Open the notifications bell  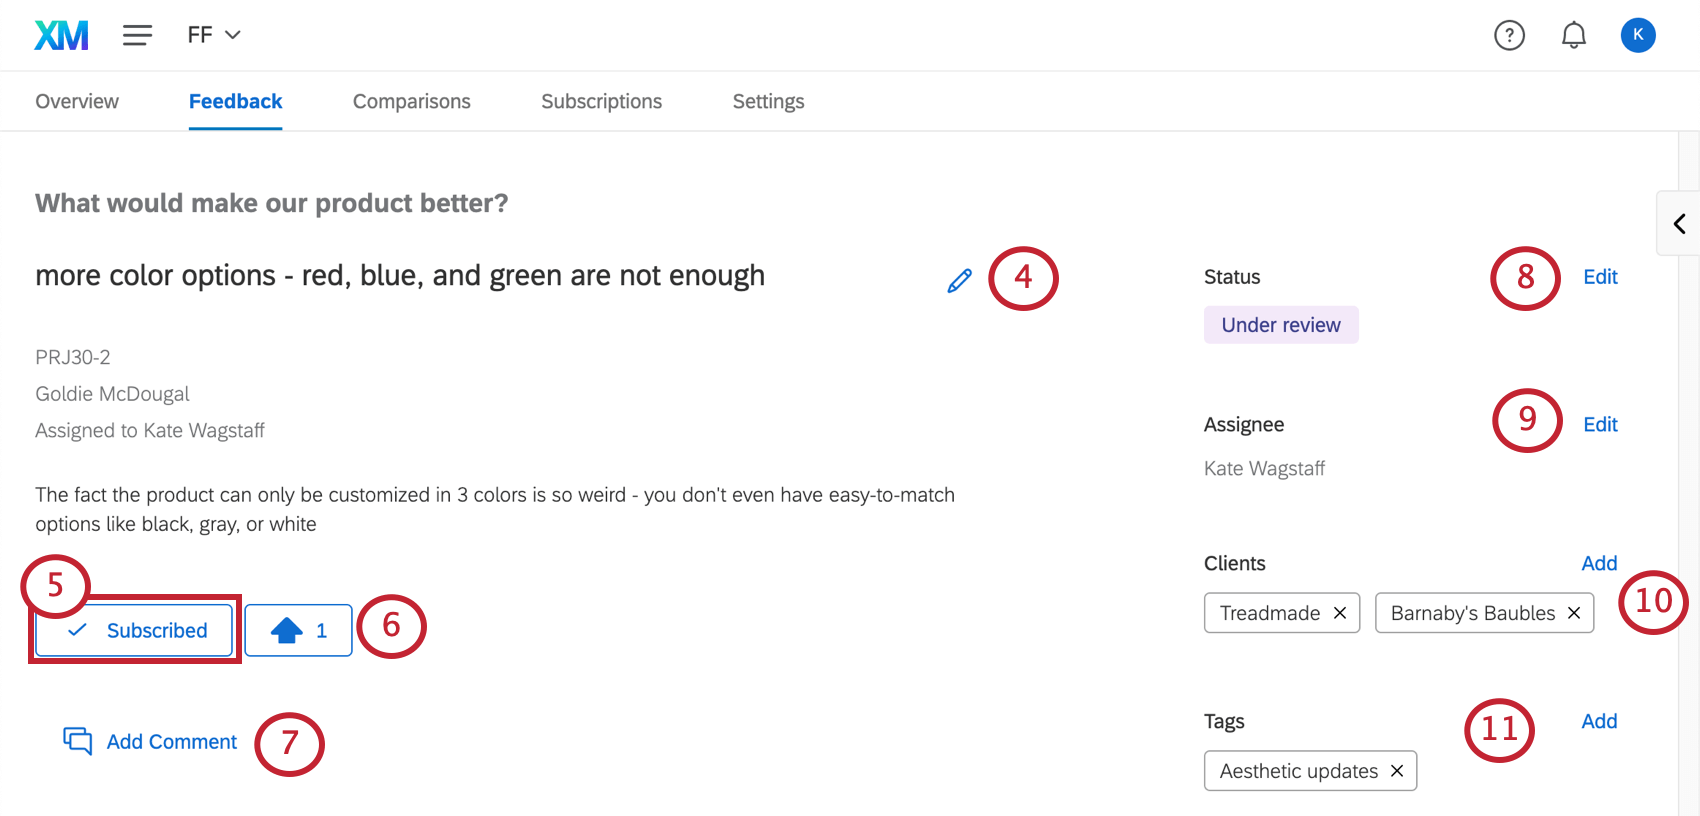[x=1574, y=35]
